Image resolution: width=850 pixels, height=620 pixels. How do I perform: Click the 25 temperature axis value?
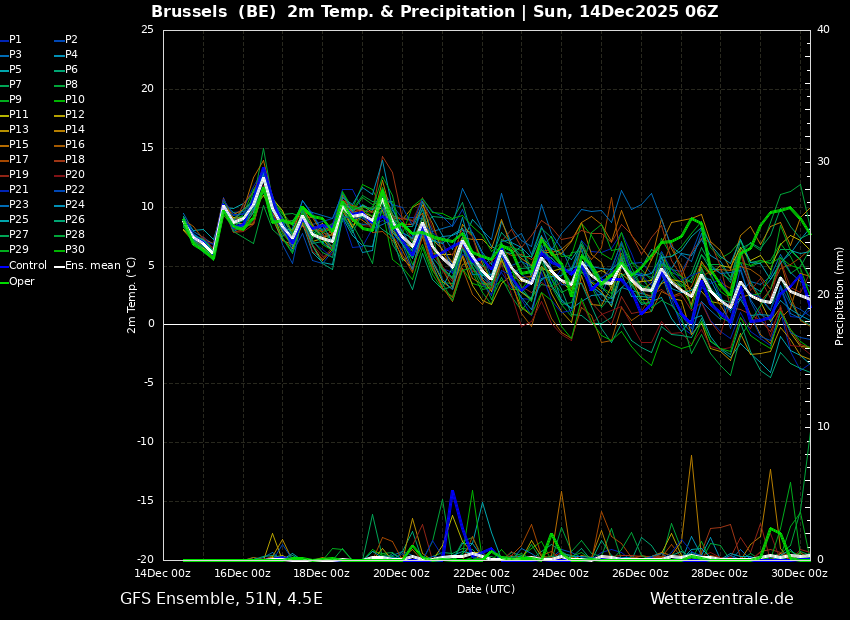coord(147,29)
